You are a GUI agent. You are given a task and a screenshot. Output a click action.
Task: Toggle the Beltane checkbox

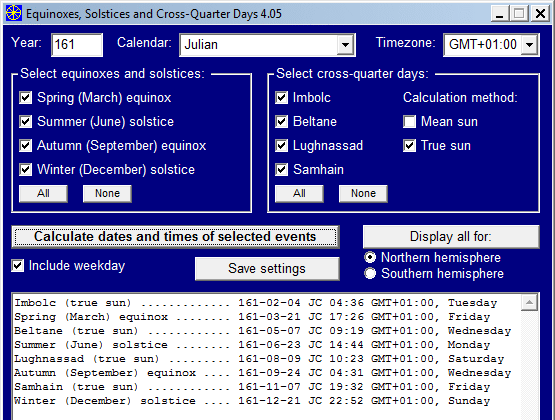(x=281, y=122)
